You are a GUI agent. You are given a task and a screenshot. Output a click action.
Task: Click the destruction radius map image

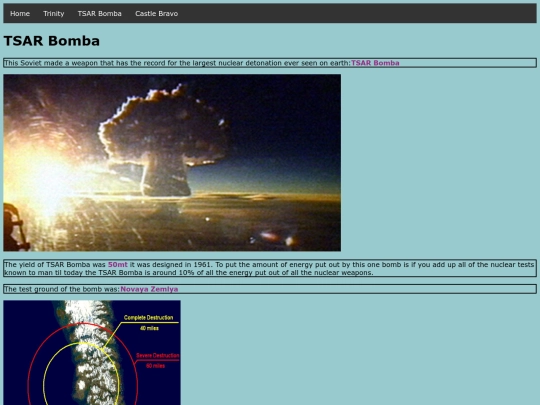[x=92, y=353]
